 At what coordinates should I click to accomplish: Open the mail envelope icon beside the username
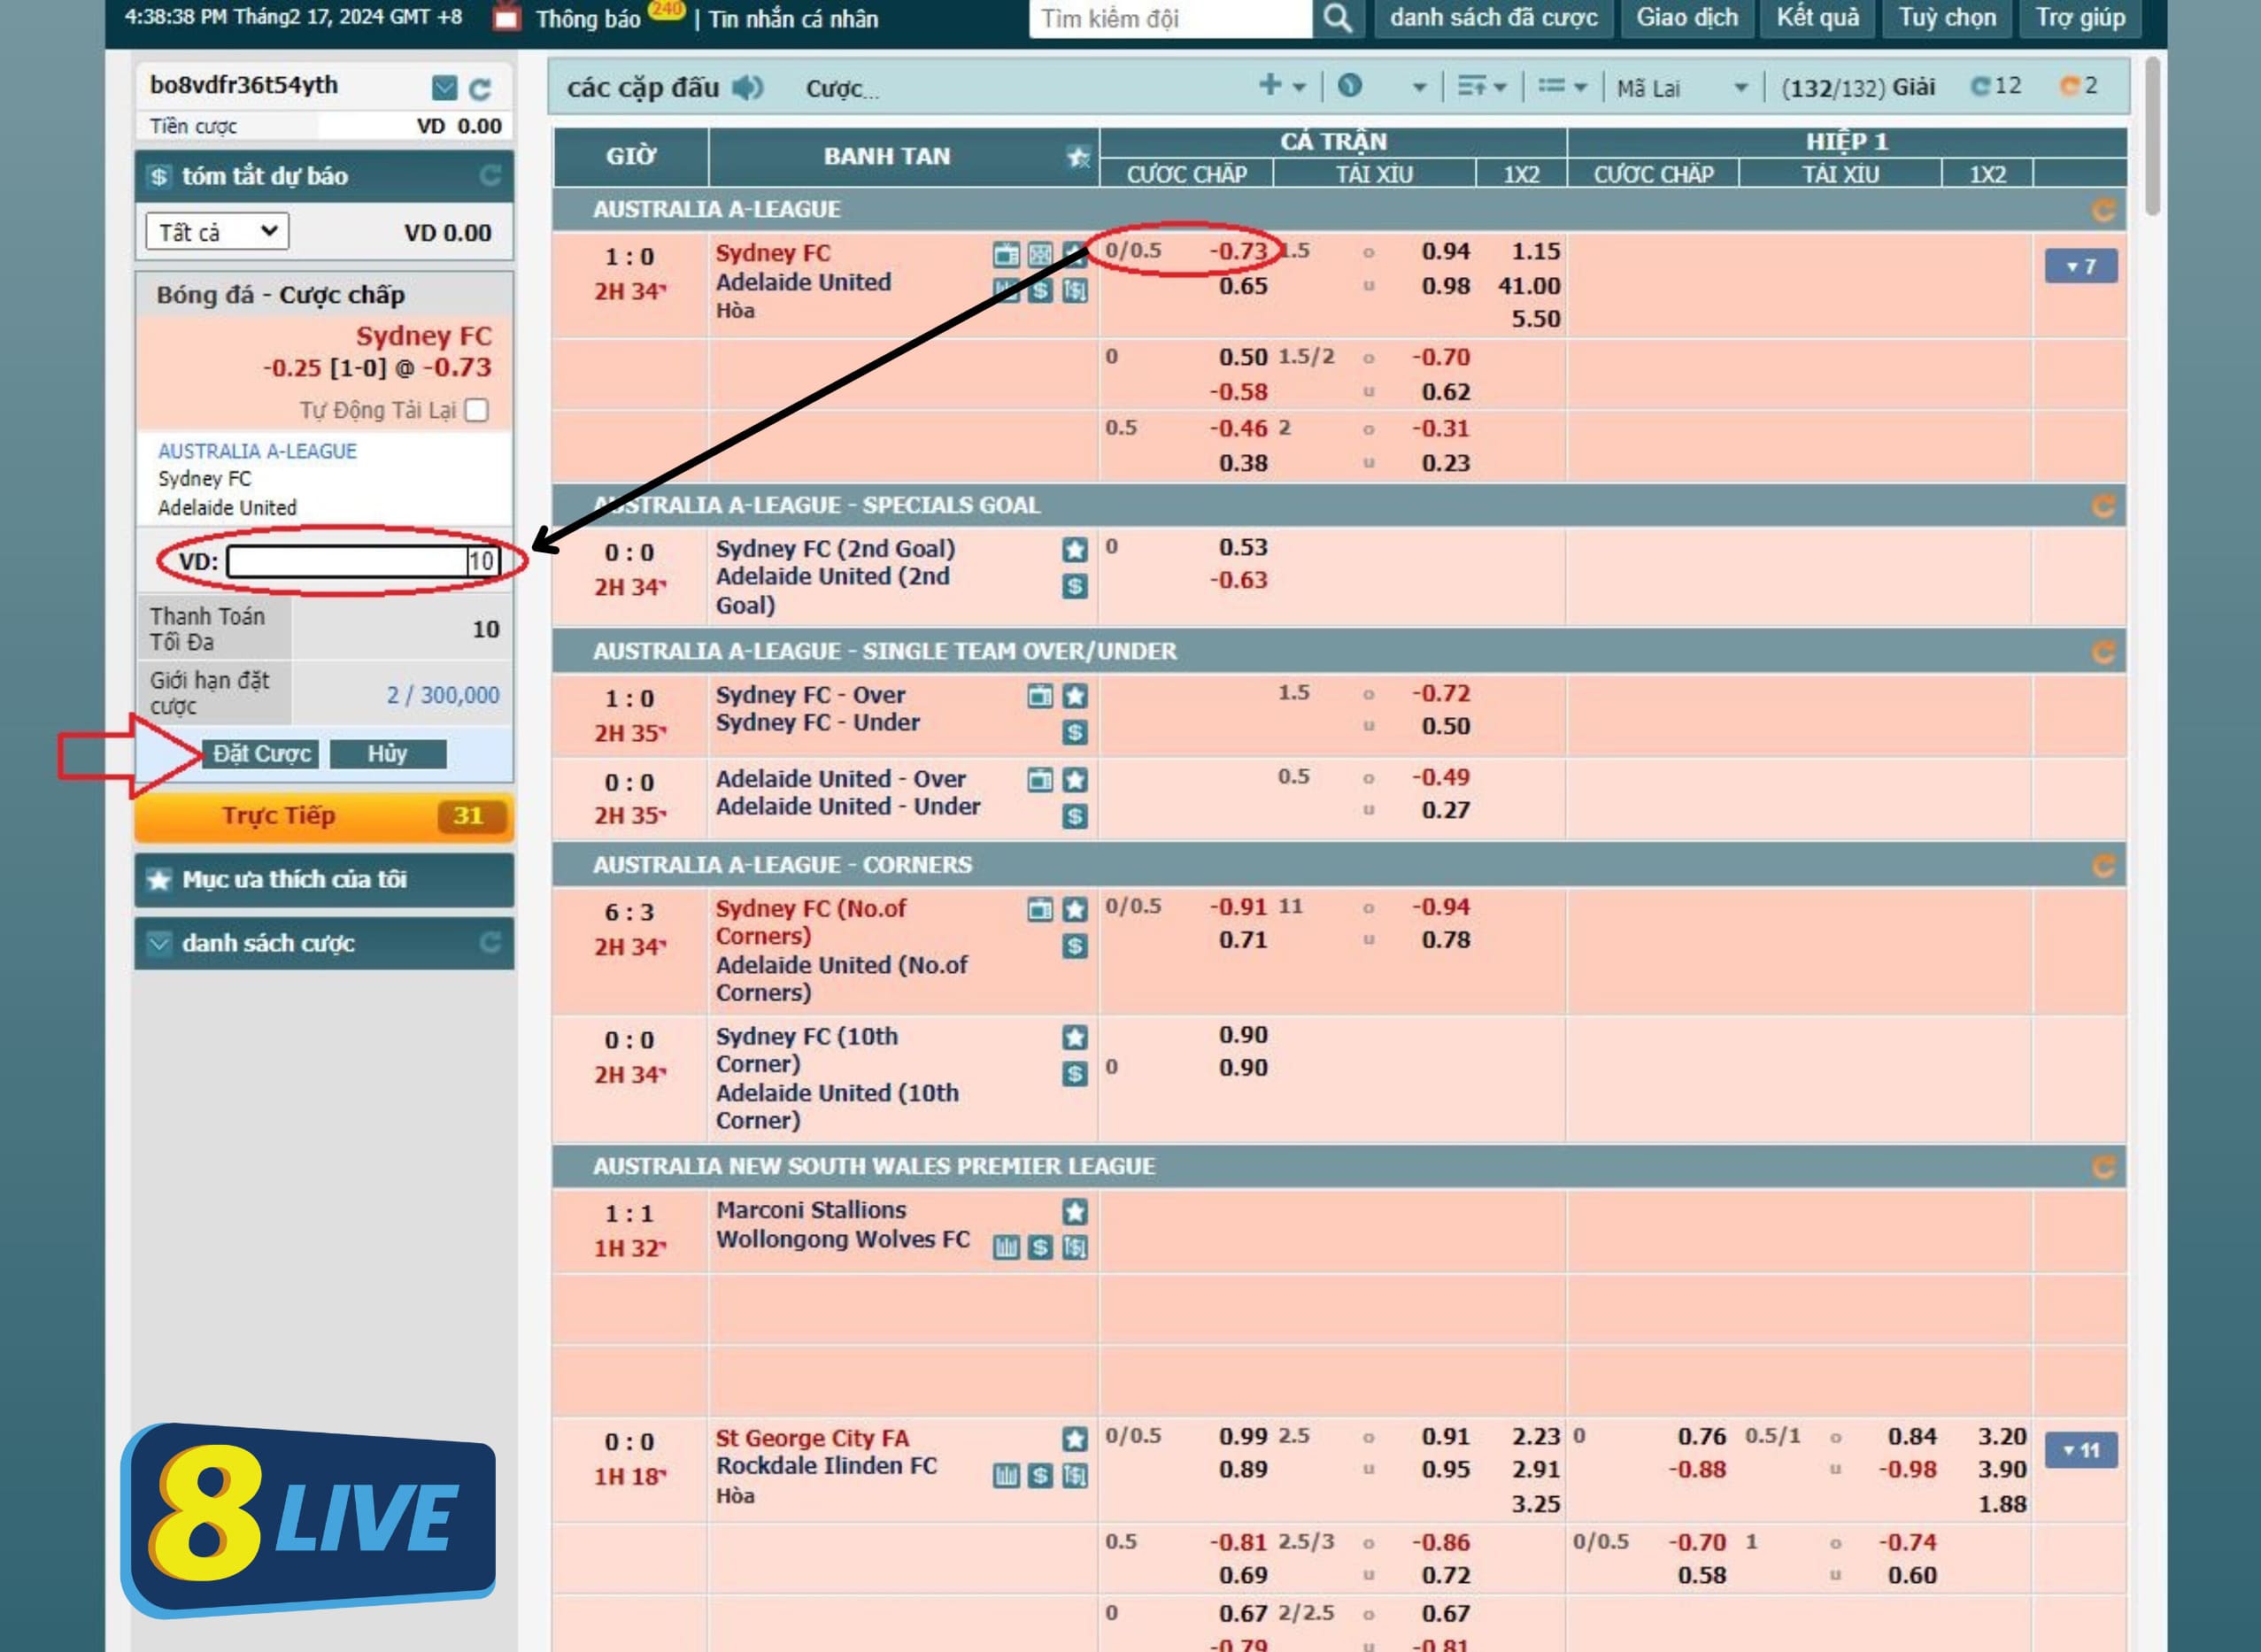(x=444, y=88)
